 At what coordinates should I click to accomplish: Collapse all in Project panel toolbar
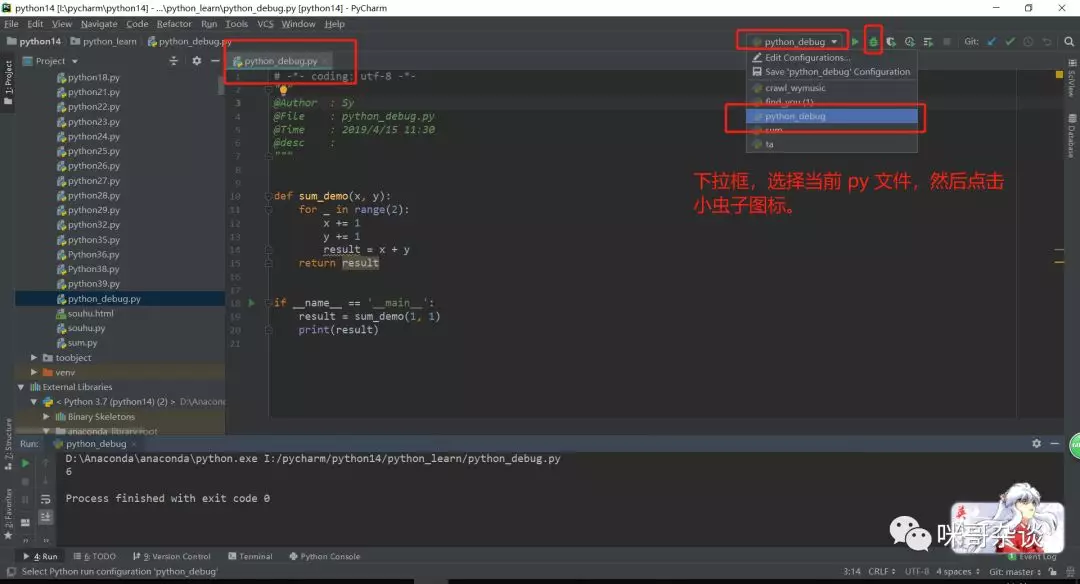(174, 61)
